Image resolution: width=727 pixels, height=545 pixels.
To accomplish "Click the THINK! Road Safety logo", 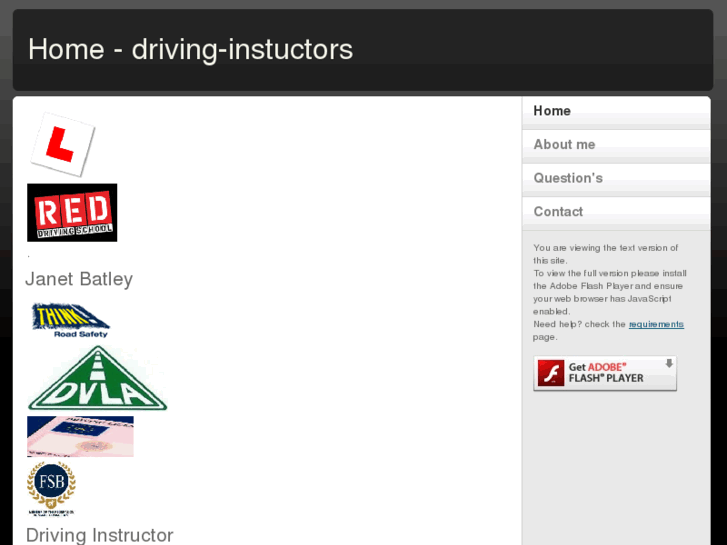I will 70,320.
